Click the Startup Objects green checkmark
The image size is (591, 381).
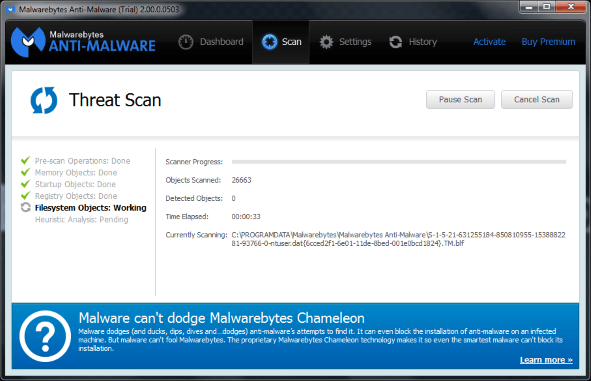[25, 184]
